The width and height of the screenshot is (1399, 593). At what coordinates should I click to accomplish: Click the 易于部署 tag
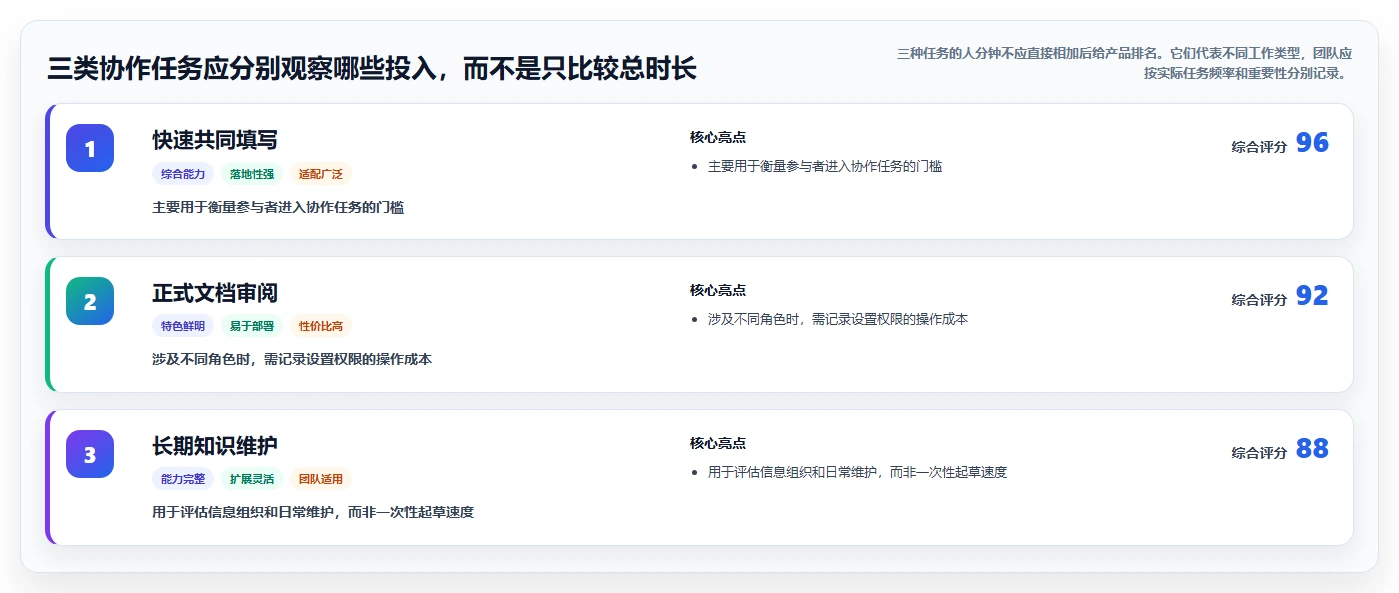pos(252,326)
